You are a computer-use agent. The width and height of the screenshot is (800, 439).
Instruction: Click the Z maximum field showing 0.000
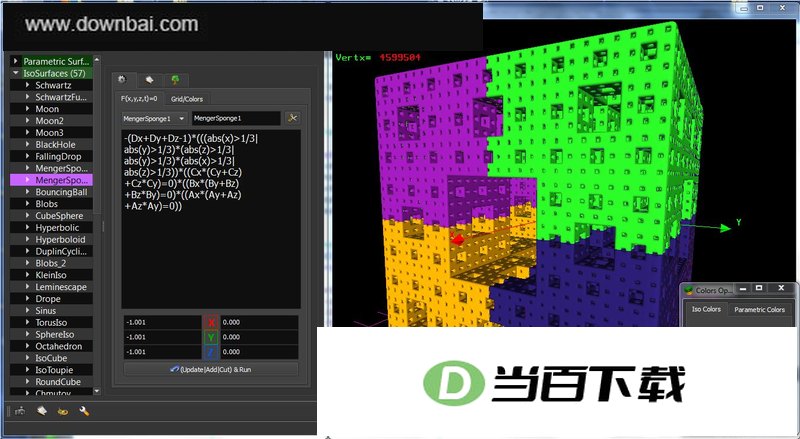pos(259,352)
